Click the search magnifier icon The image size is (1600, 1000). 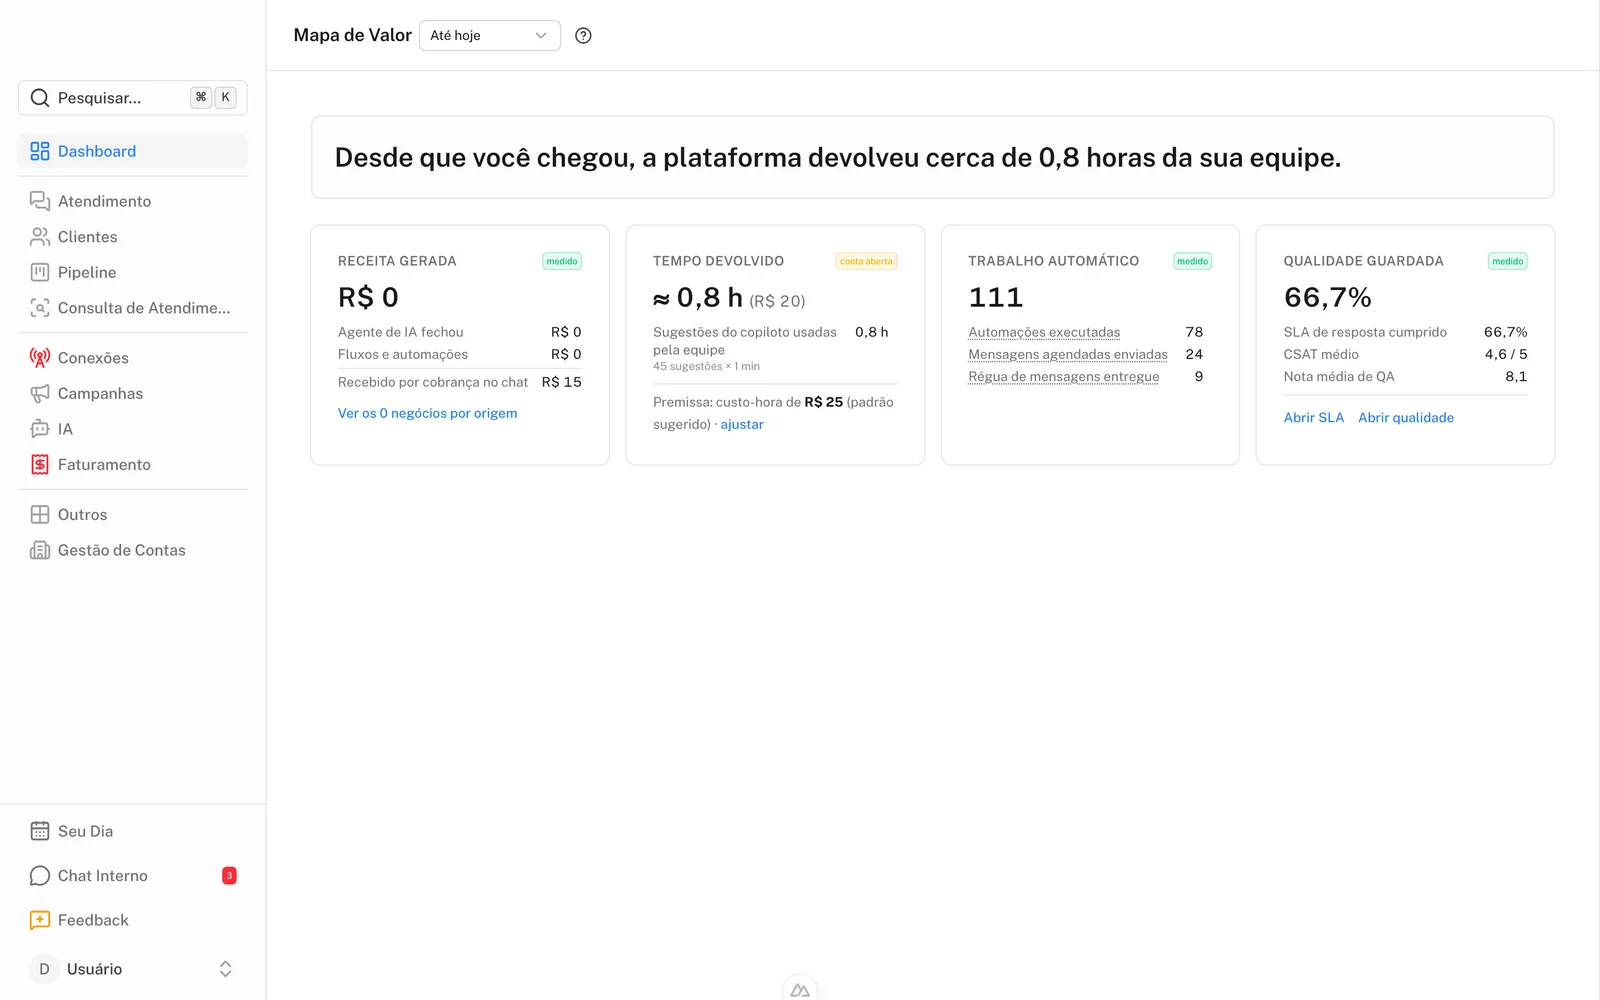click(x=40, y=98)
